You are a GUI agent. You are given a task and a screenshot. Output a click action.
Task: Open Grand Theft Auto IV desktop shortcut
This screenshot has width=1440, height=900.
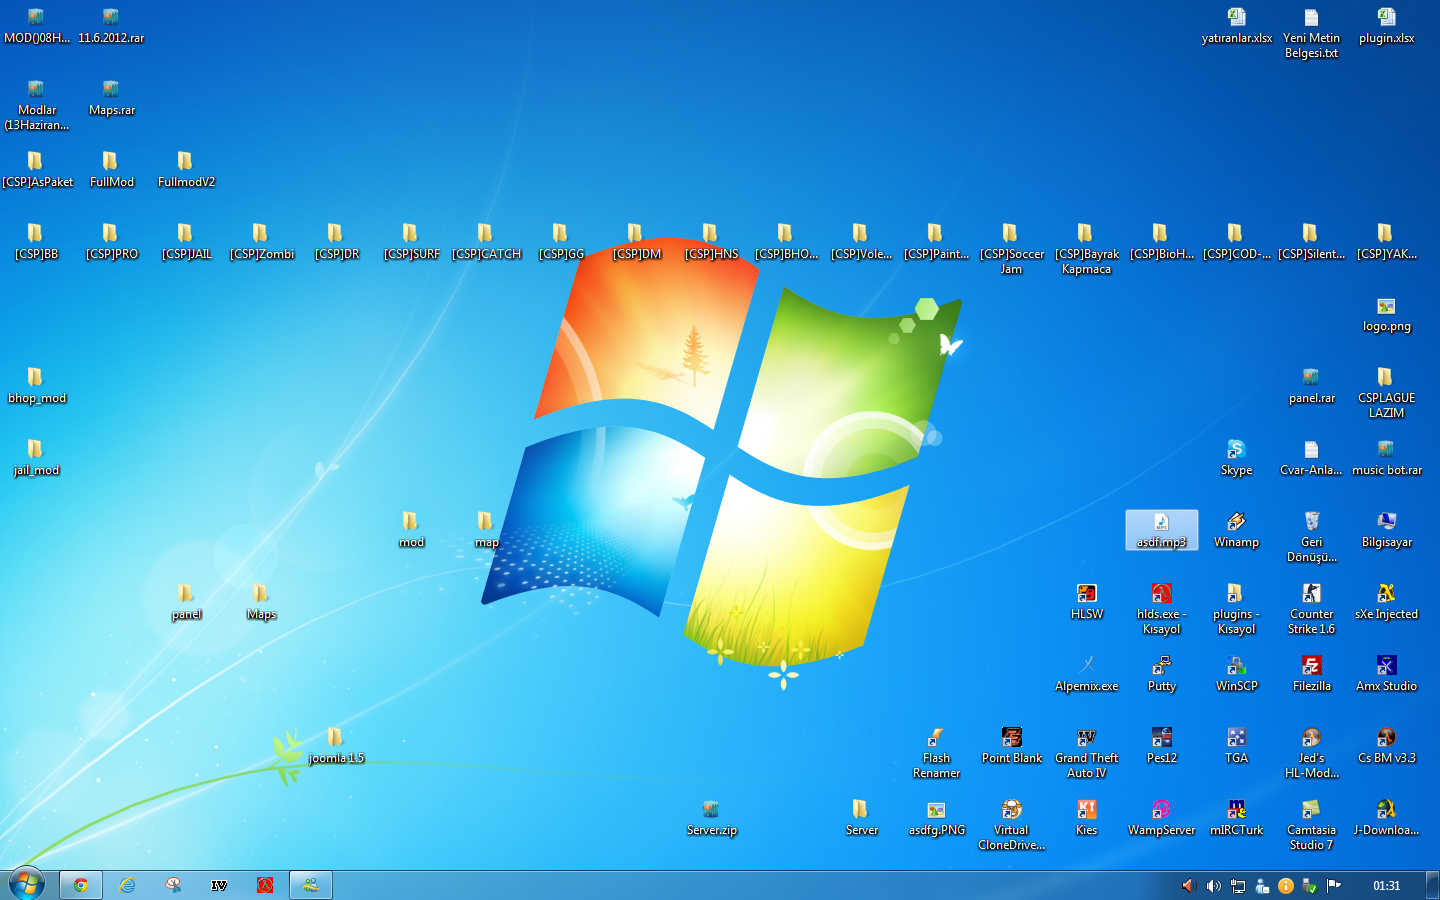pyautogui.click(x=1087, y=752)
